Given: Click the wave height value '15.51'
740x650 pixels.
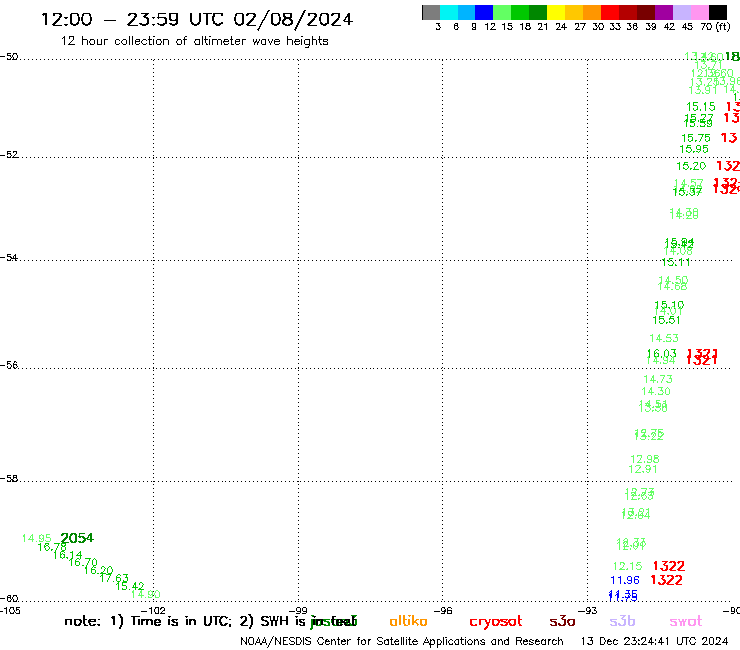Looking at the screenshot, I should coord(666,320).
